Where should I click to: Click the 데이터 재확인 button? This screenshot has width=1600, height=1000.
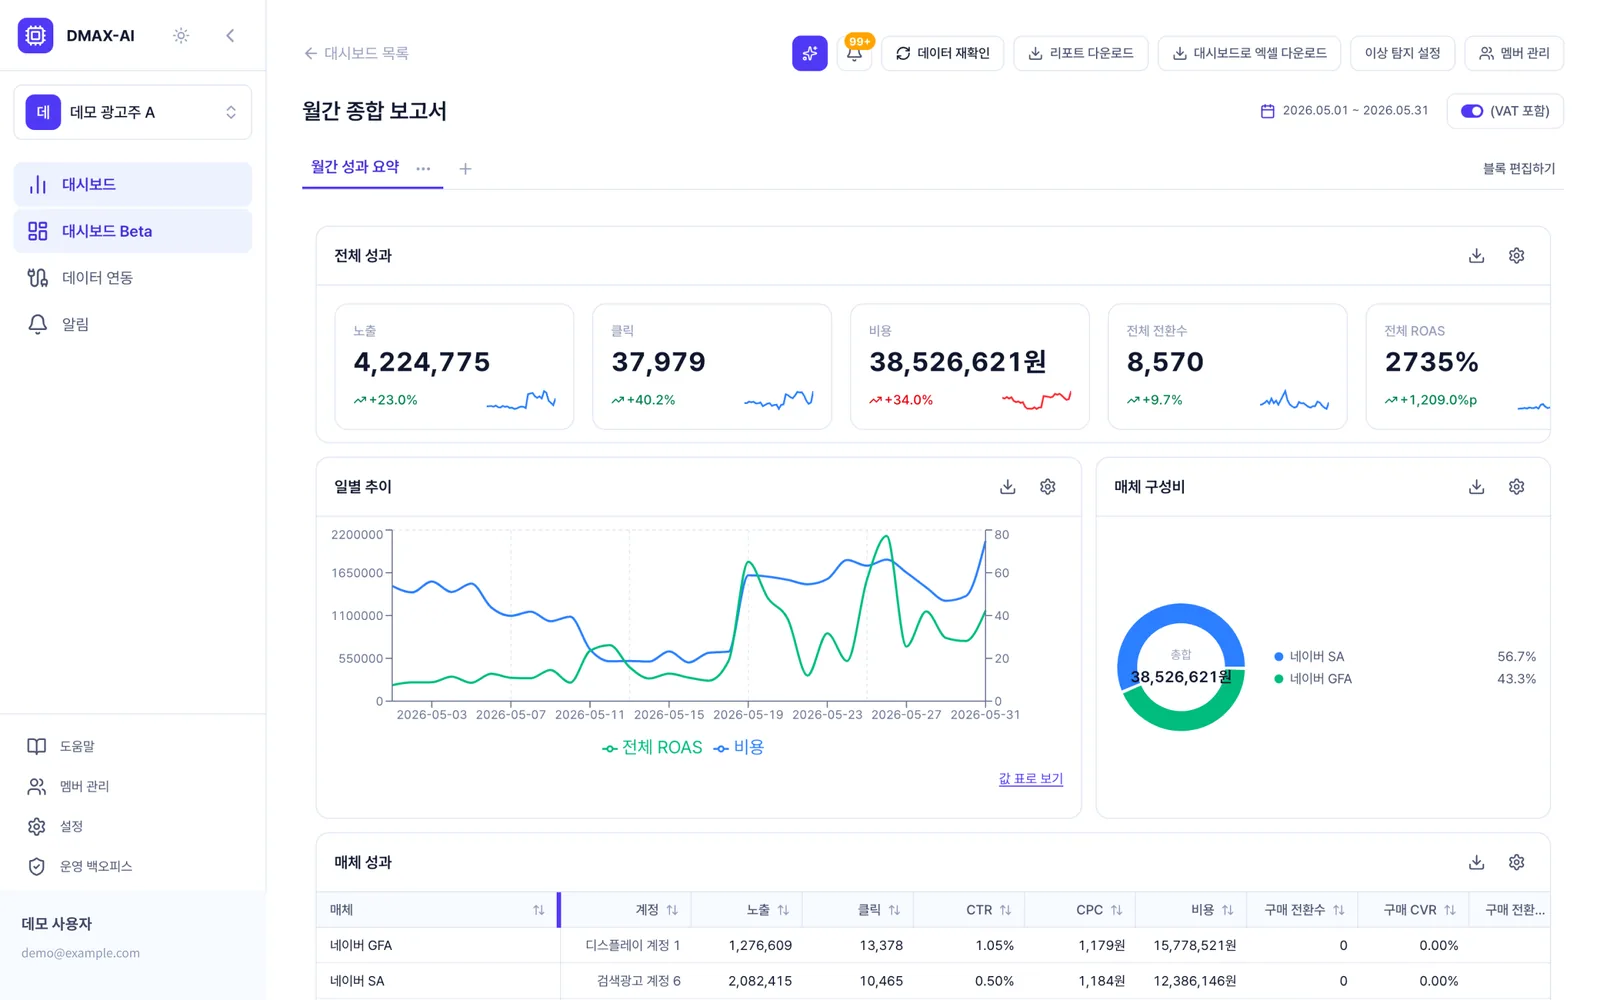pos(942,53)
